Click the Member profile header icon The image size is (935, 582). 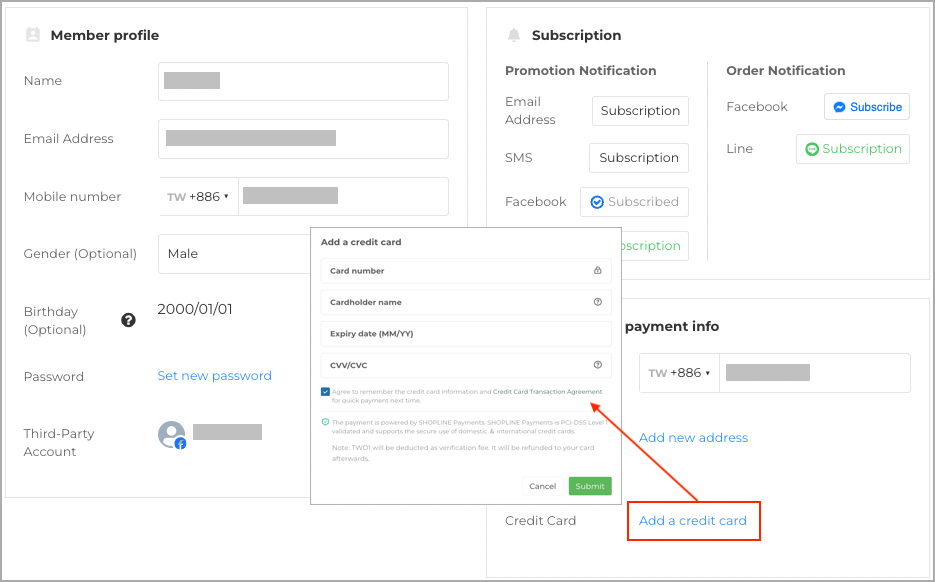33,35
